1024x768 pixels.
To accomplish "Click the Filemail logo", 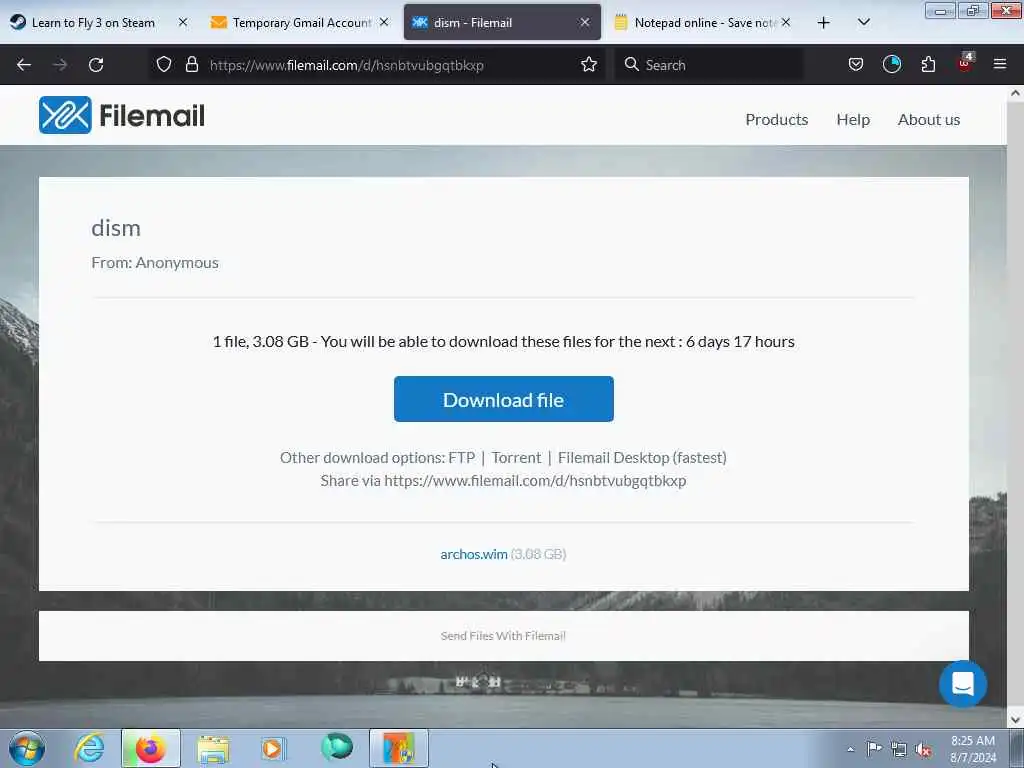I will [122, 116].
